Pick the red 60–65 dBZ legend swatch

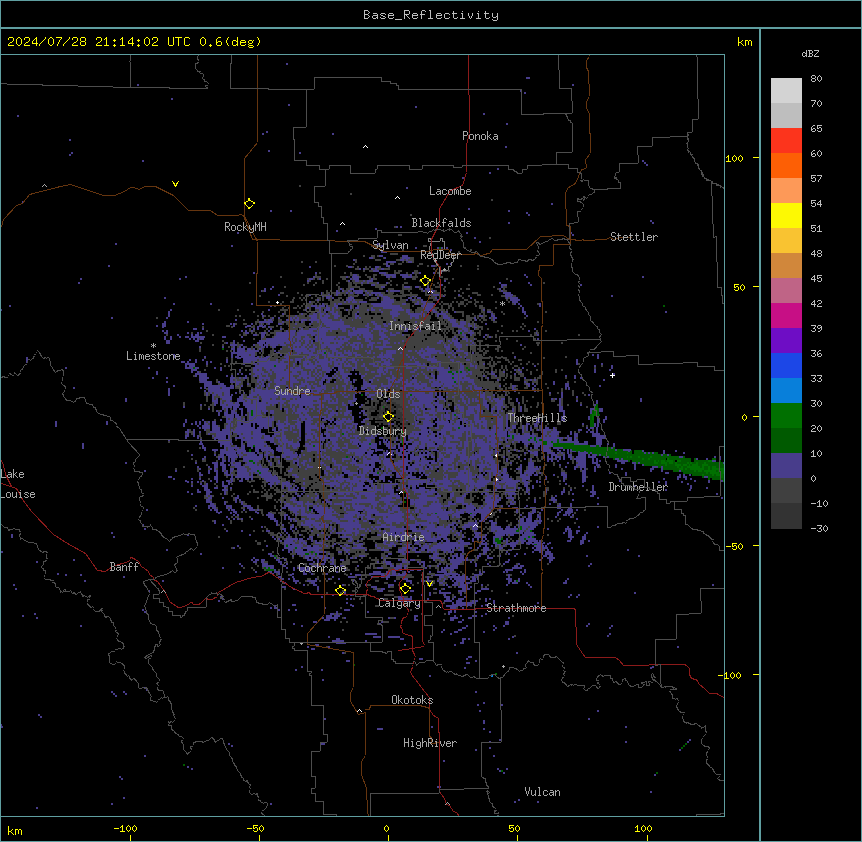coord(786,140)
